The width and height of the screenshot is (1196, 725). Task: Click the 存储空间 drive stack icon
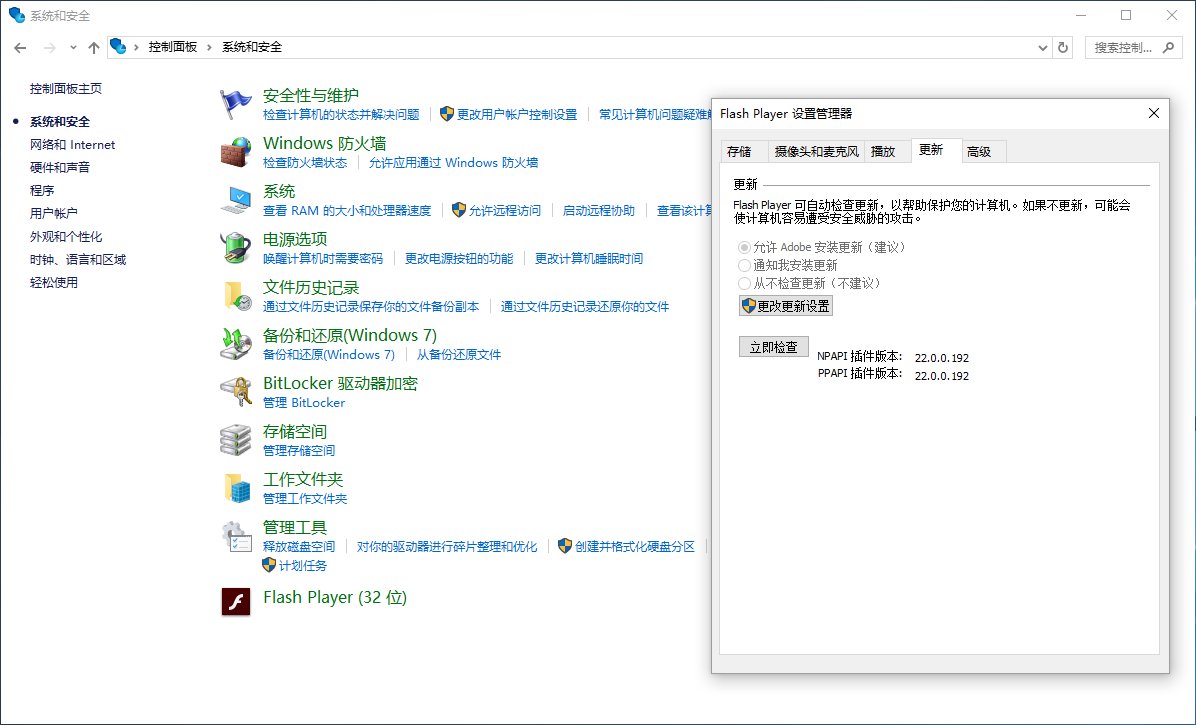(236, 439)
